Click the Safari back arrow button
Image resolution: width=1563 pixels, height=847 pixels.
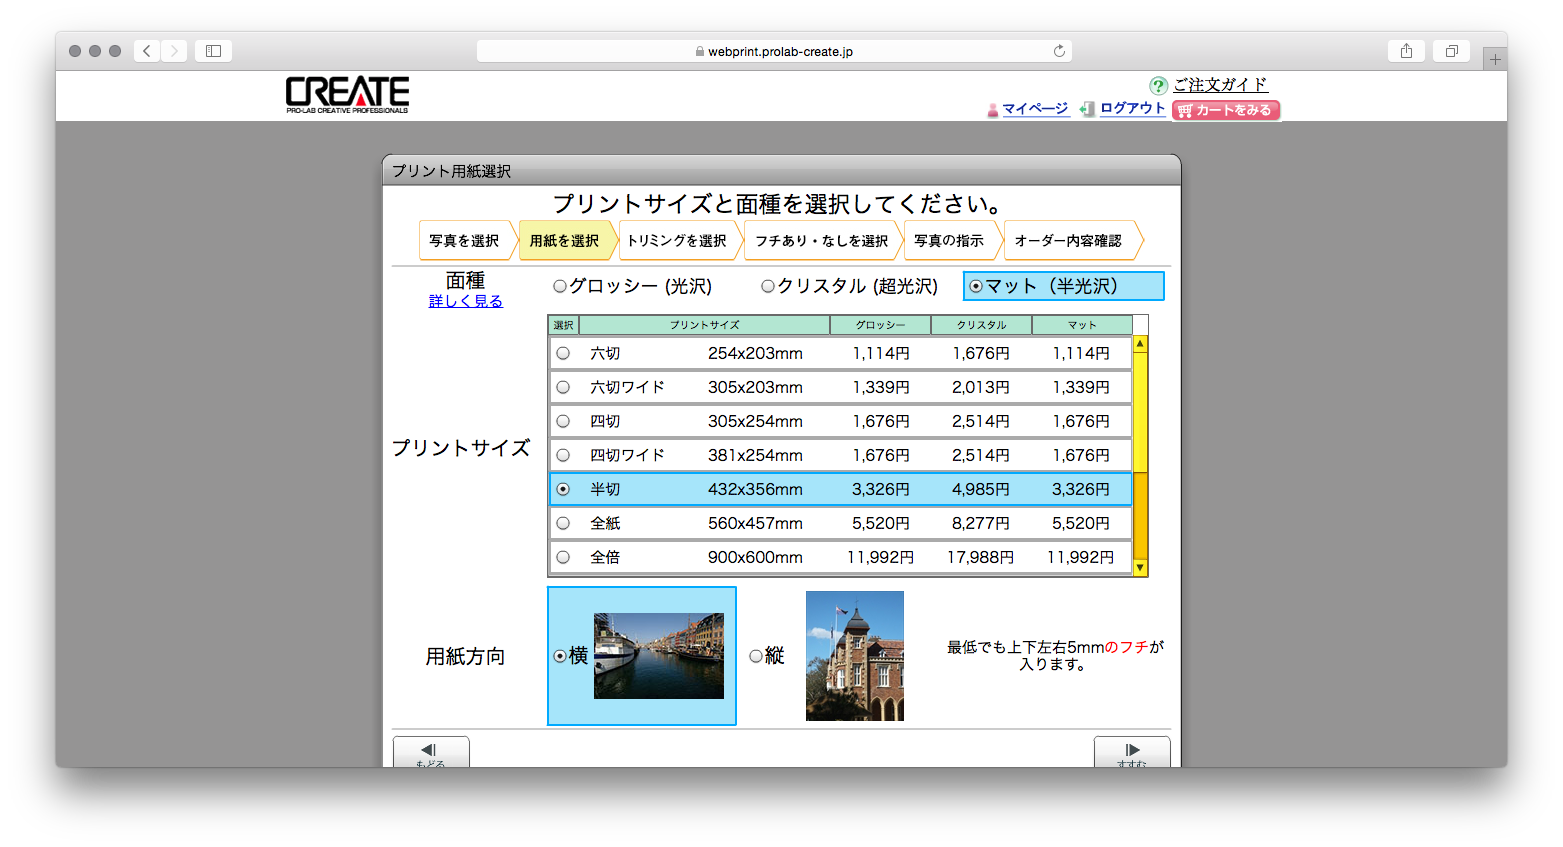click(x=147, y=51)
